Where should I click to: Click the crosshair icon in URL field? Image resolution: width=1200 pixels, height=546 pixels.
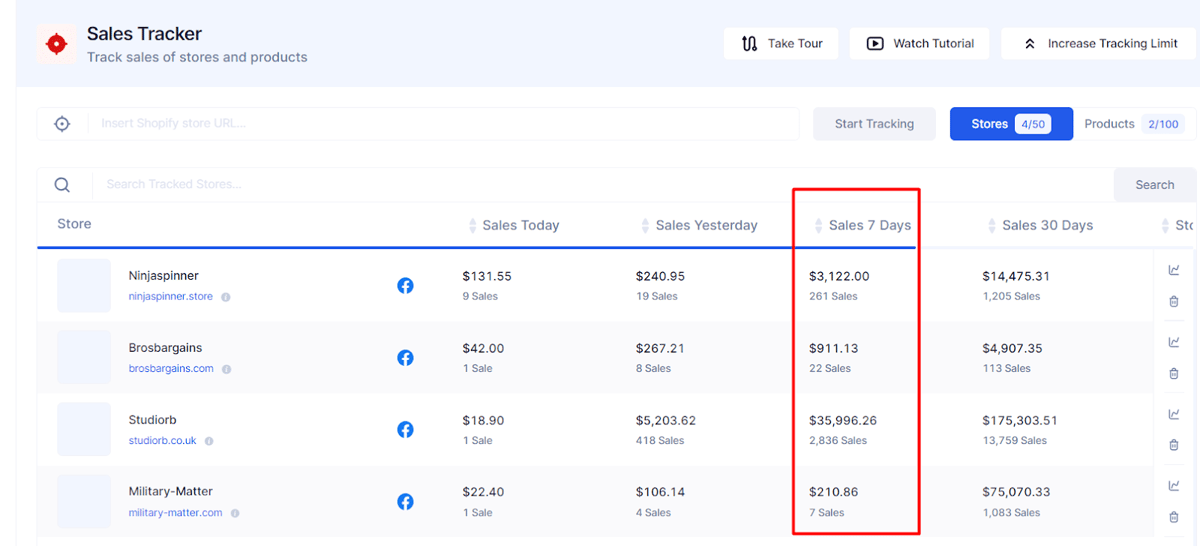[62, 124]
